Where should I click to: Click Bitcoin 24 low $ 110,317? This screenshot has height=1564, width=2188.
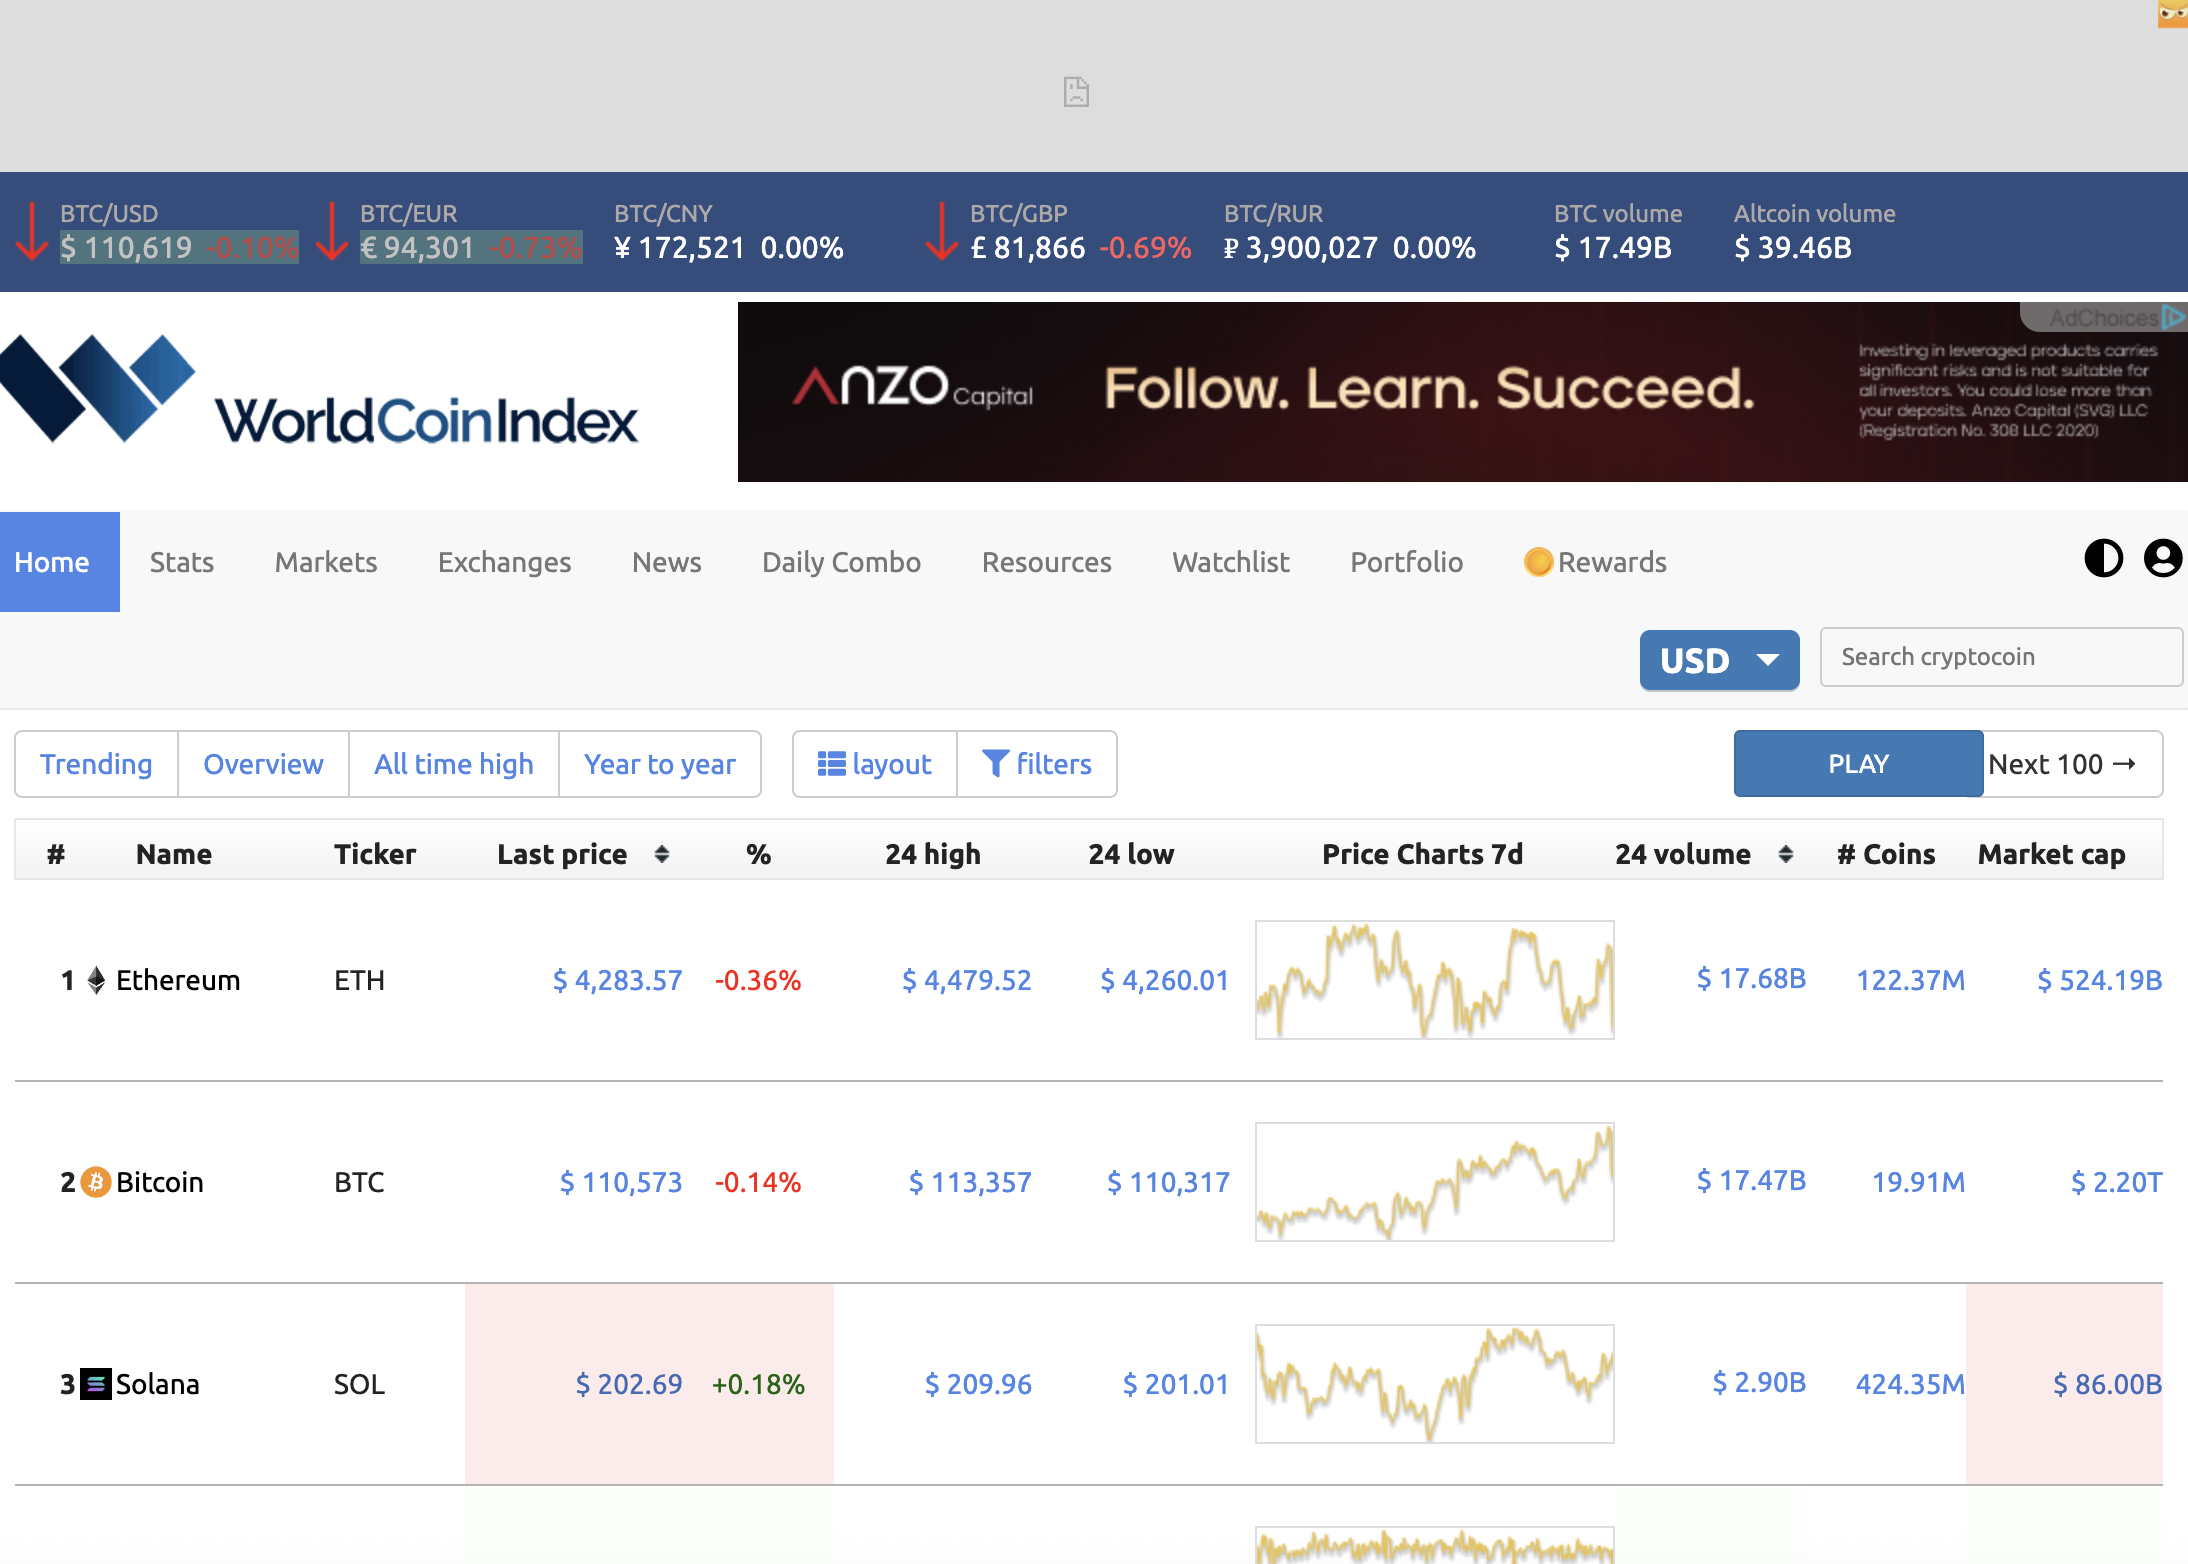point(1168,1182)
